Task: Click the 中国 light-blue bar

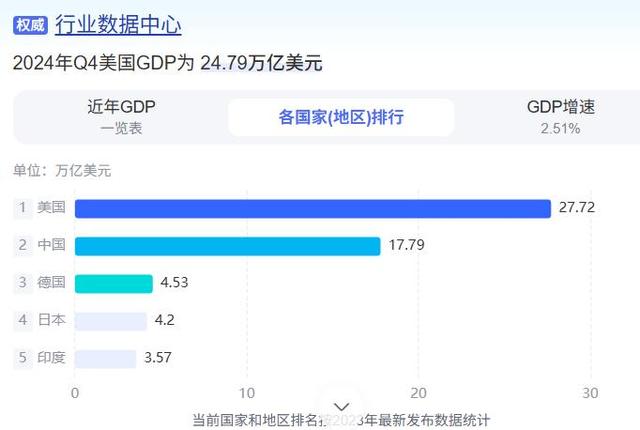Action: tap(227, 246)
